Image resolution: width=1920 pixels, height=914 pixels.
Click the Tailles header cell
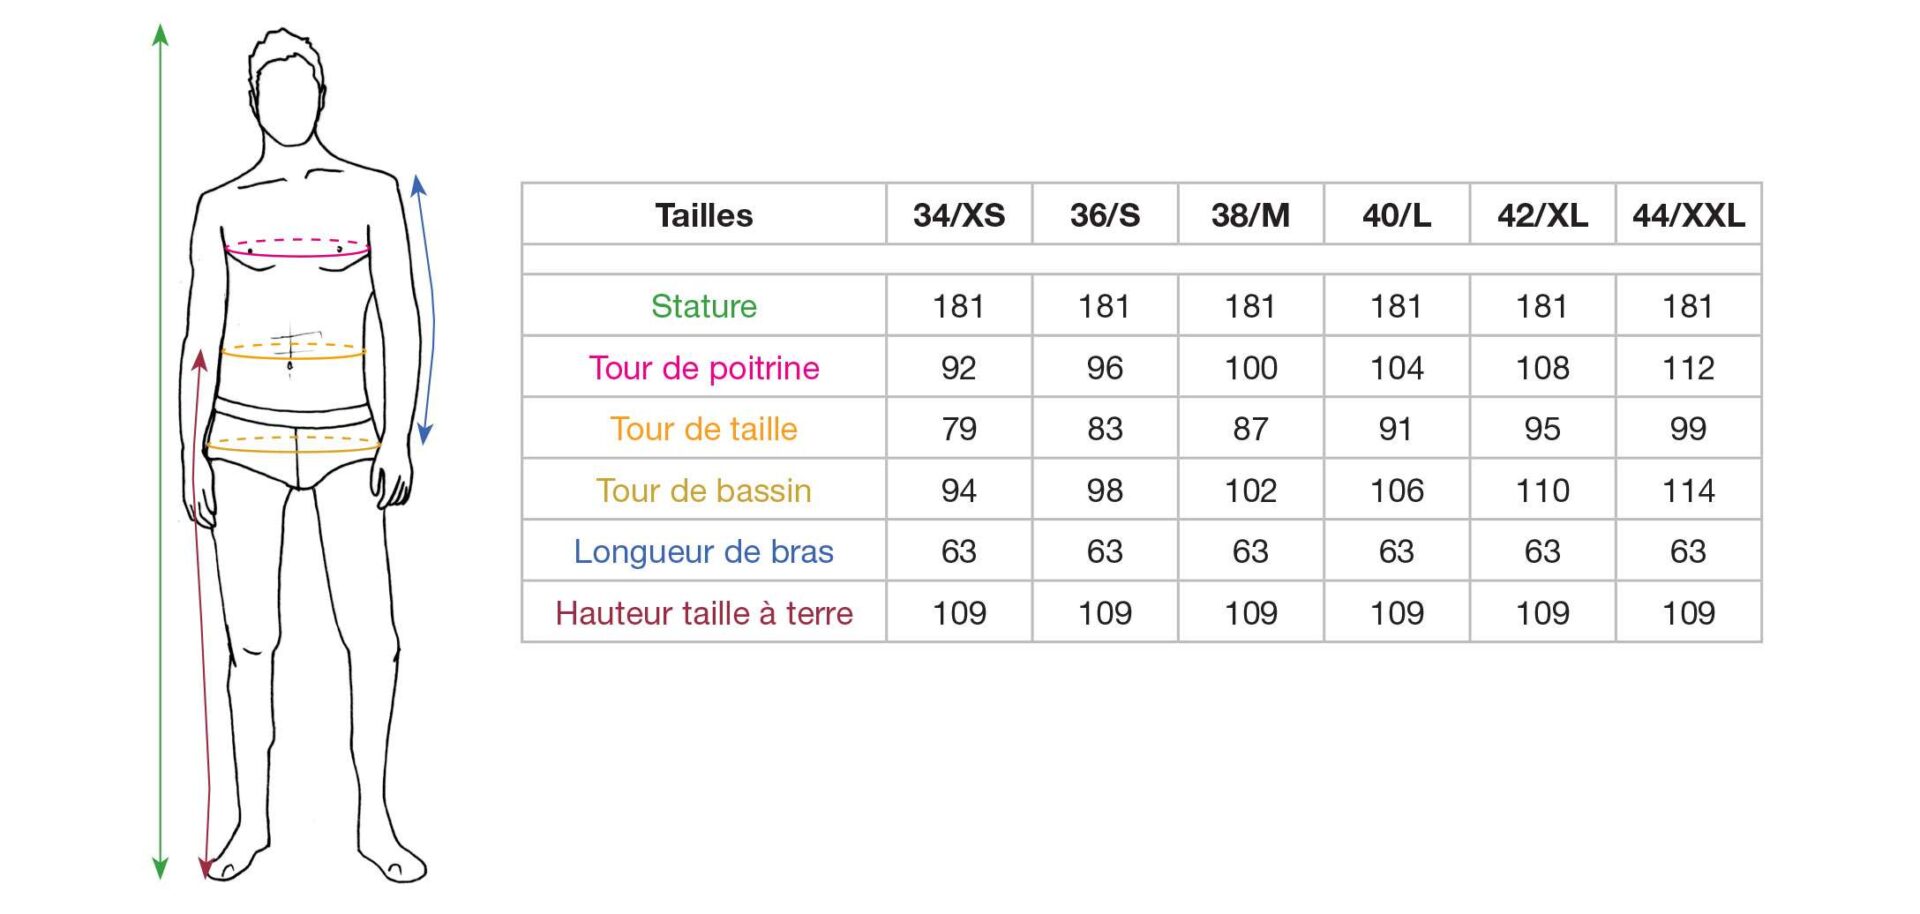point(704,215)
